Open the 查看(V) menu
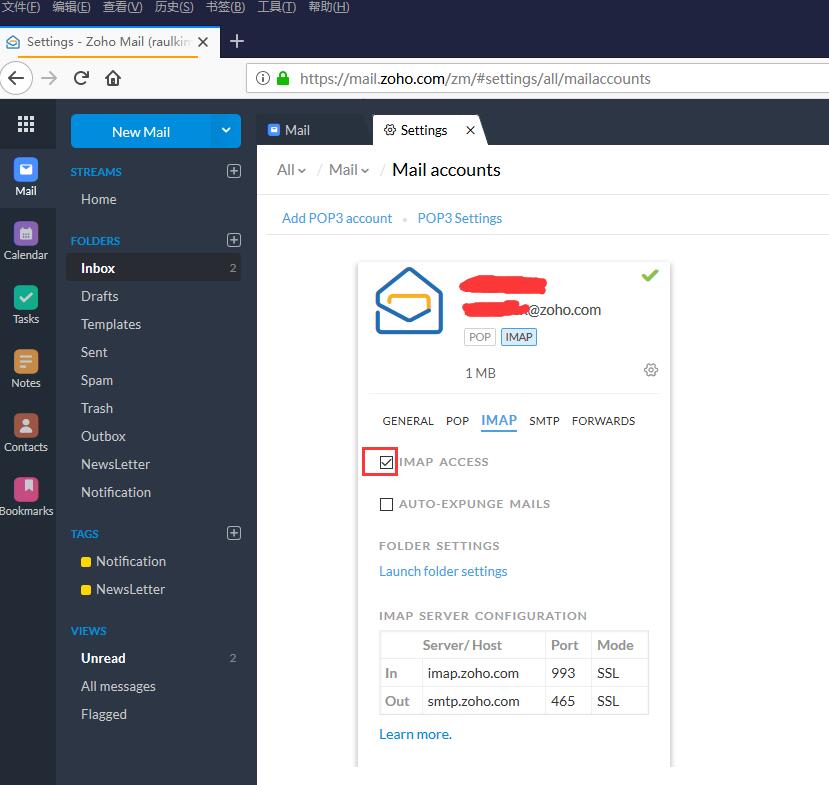This screenshot has width=829, height=785. (123, 7)
